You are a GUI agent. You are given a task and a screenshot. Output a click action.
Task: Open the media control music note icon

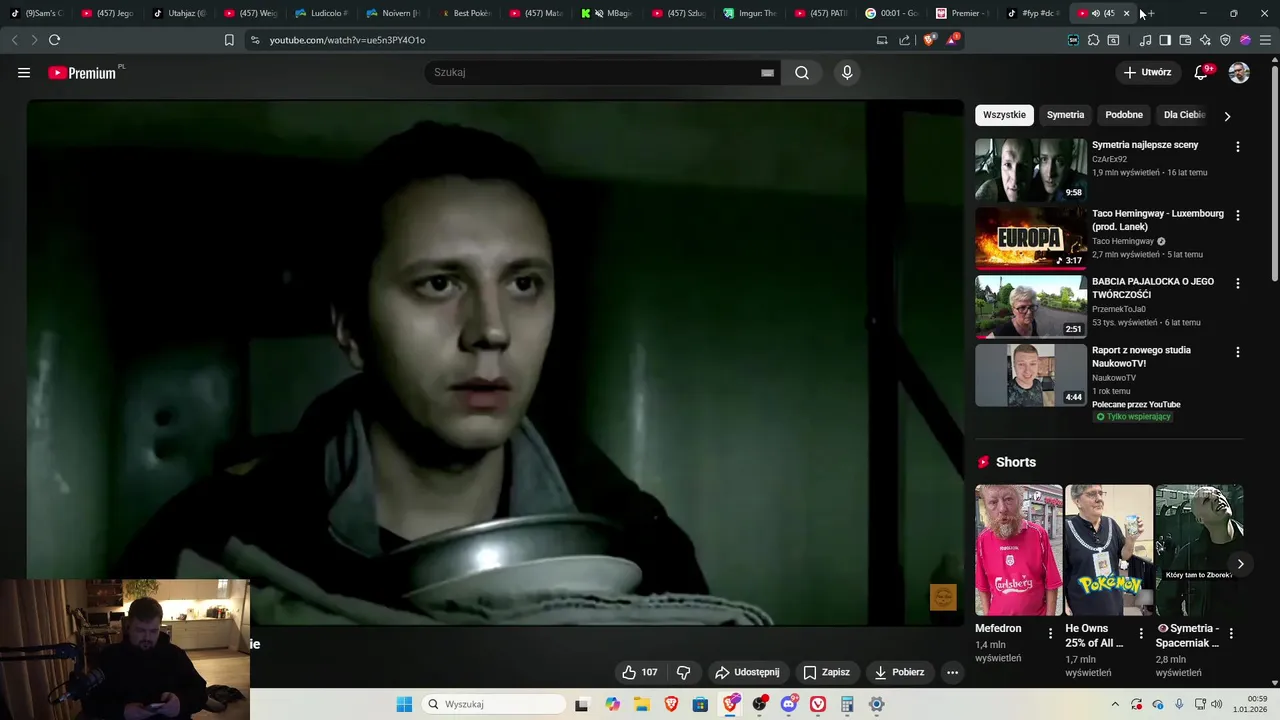tap(1145, 40)
